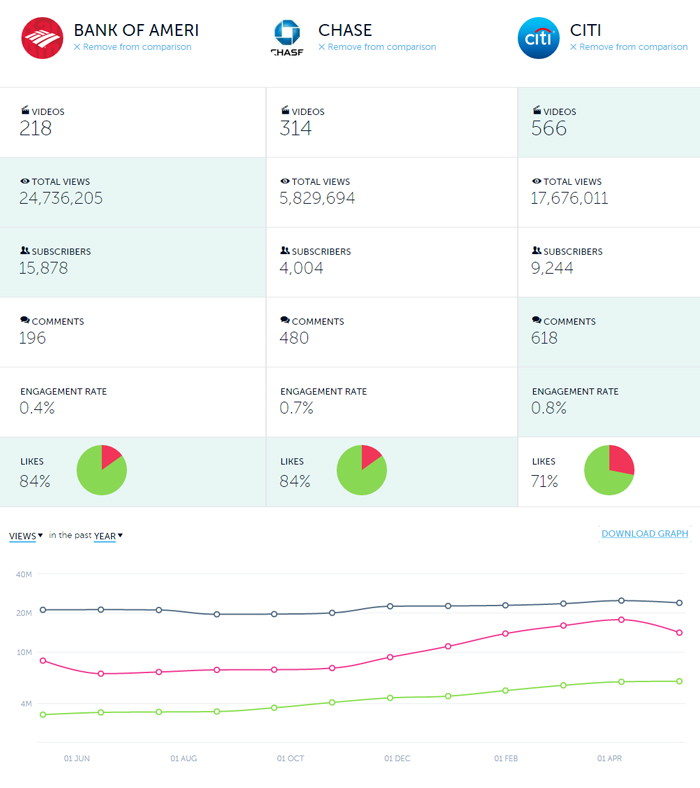
Task: Click Citi likes pie chart
Action: (x=609, y=470)
